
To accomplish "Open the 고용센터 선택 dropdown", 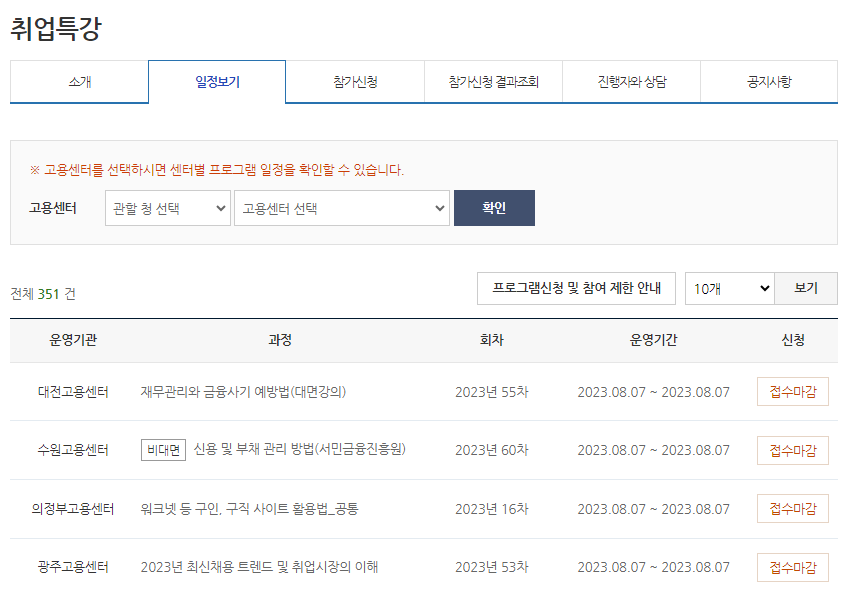I will point(342,208).
